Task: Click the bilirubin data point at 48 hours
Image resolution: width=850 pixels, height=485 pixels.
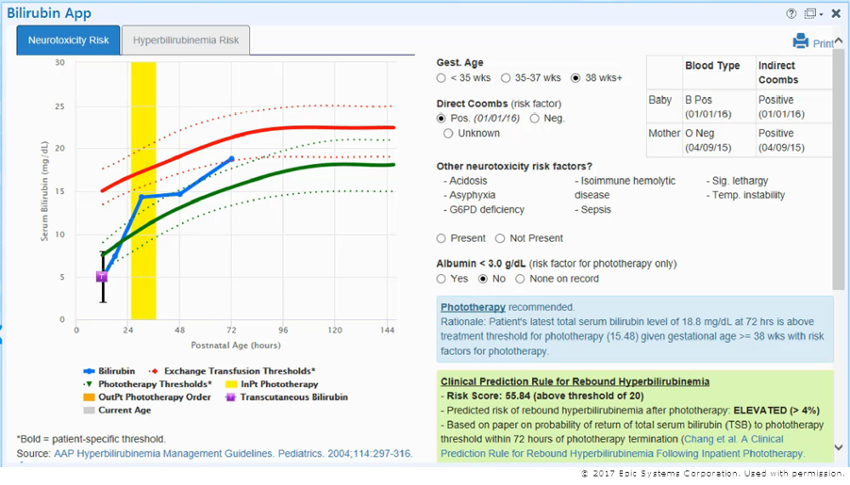Action: (180, 193)
